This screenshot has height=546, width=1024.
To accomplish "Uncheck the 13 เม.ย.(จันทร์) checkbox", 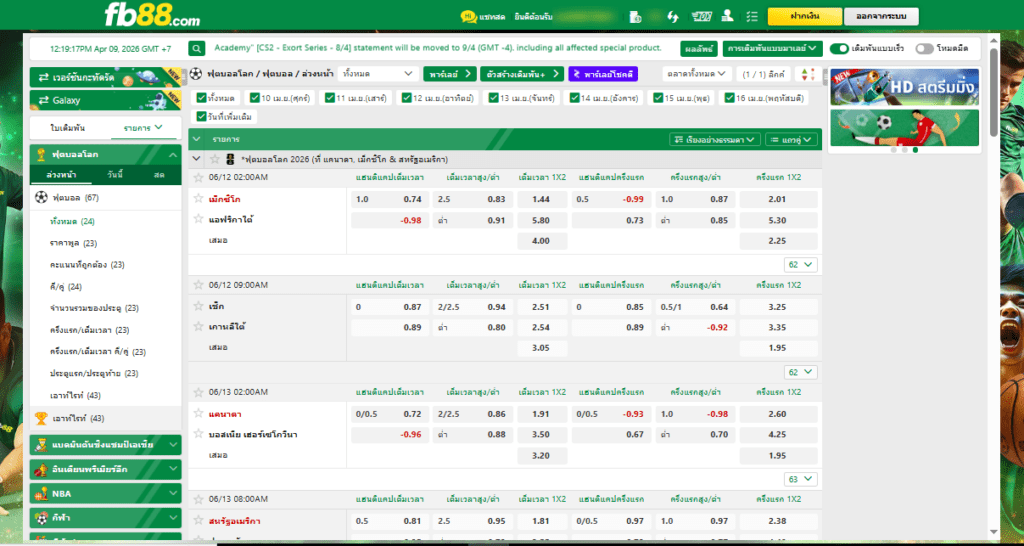I will coord(493,98).
